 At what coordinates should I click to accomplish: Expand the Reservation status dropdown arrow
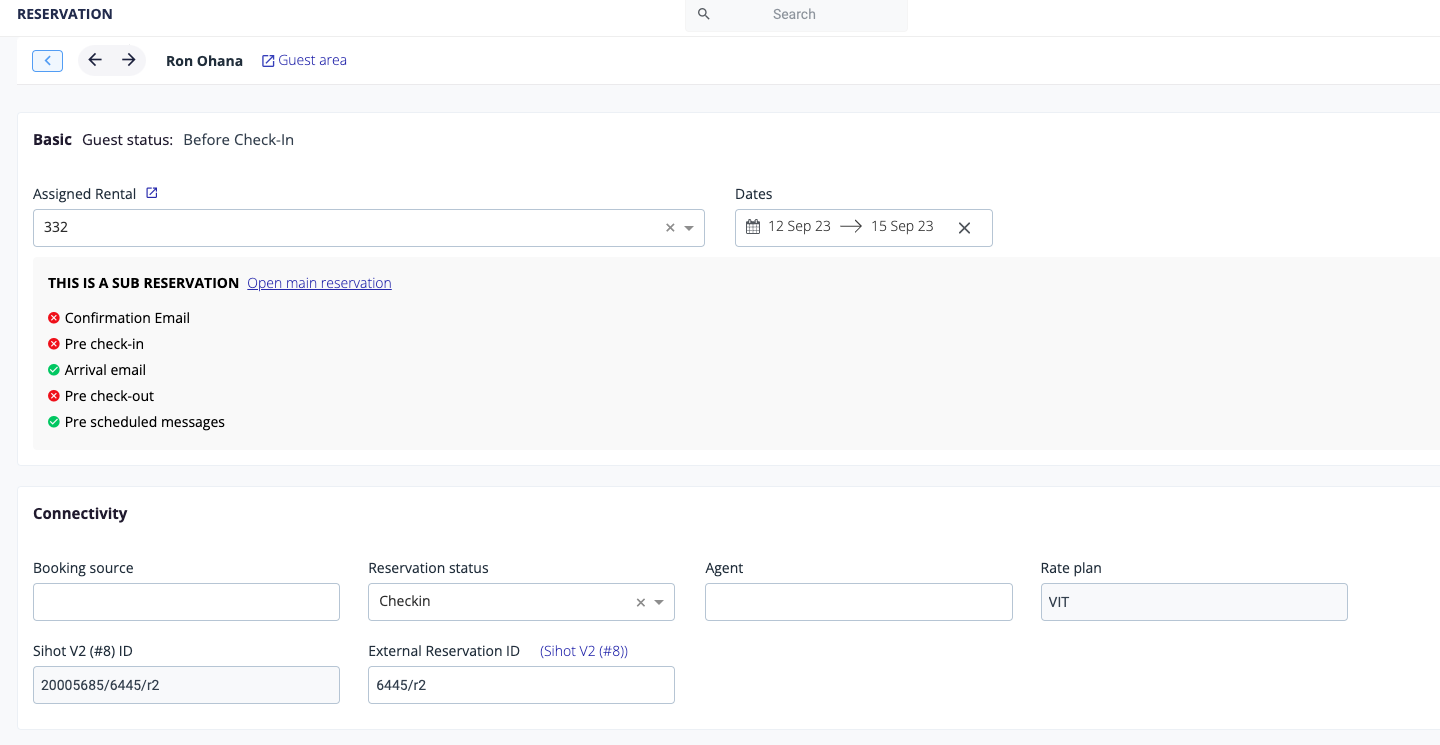[659, 603]
